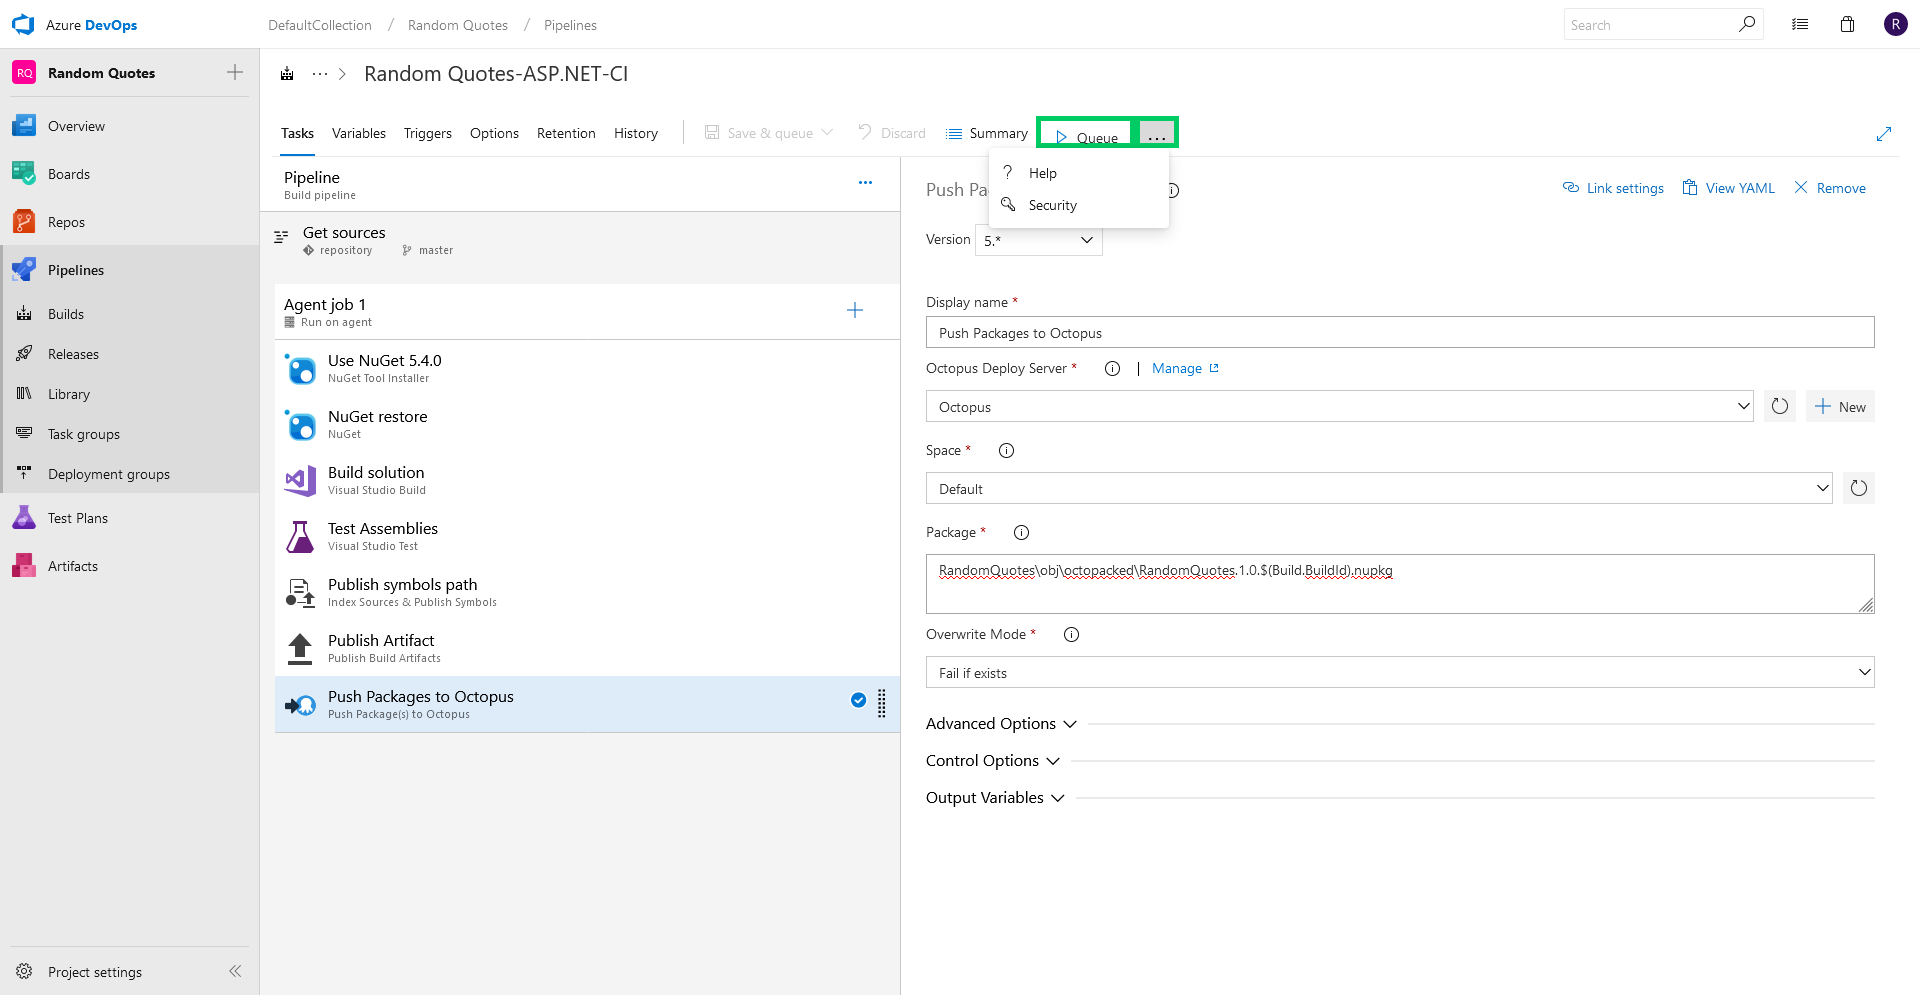Viewport: 1920px width, 995px height.
Task: Add New Octopus server connection
Action: click(1840, 406)
